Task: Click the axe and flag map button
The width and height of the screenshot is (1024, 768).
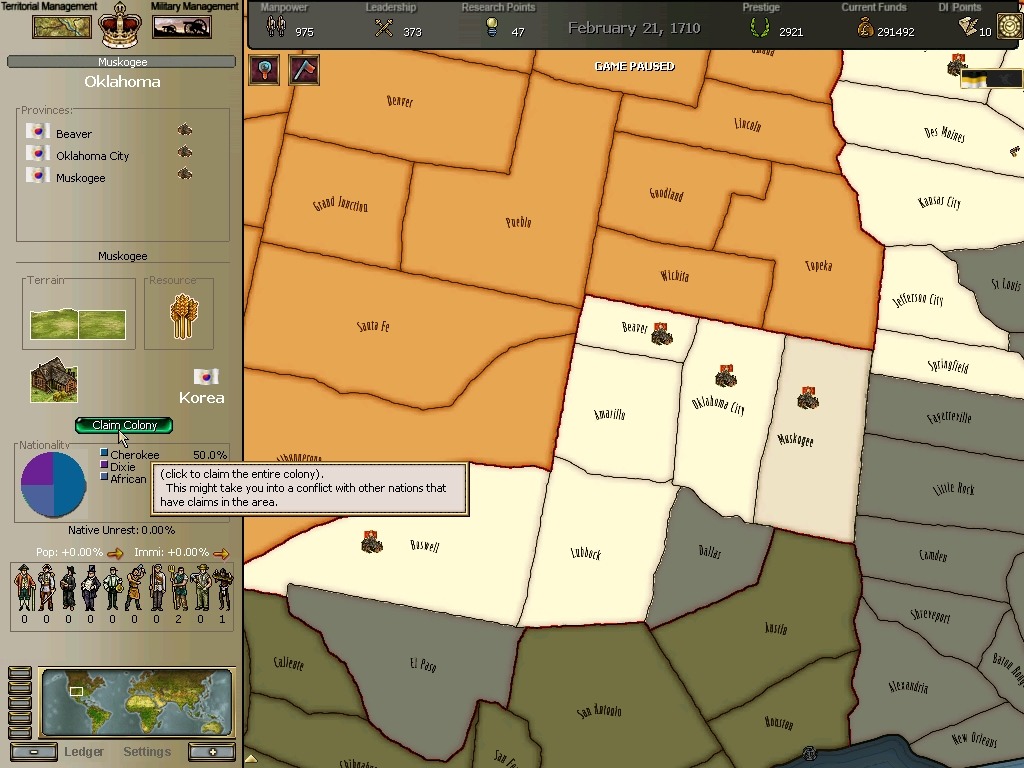Action: pos(304,70)
